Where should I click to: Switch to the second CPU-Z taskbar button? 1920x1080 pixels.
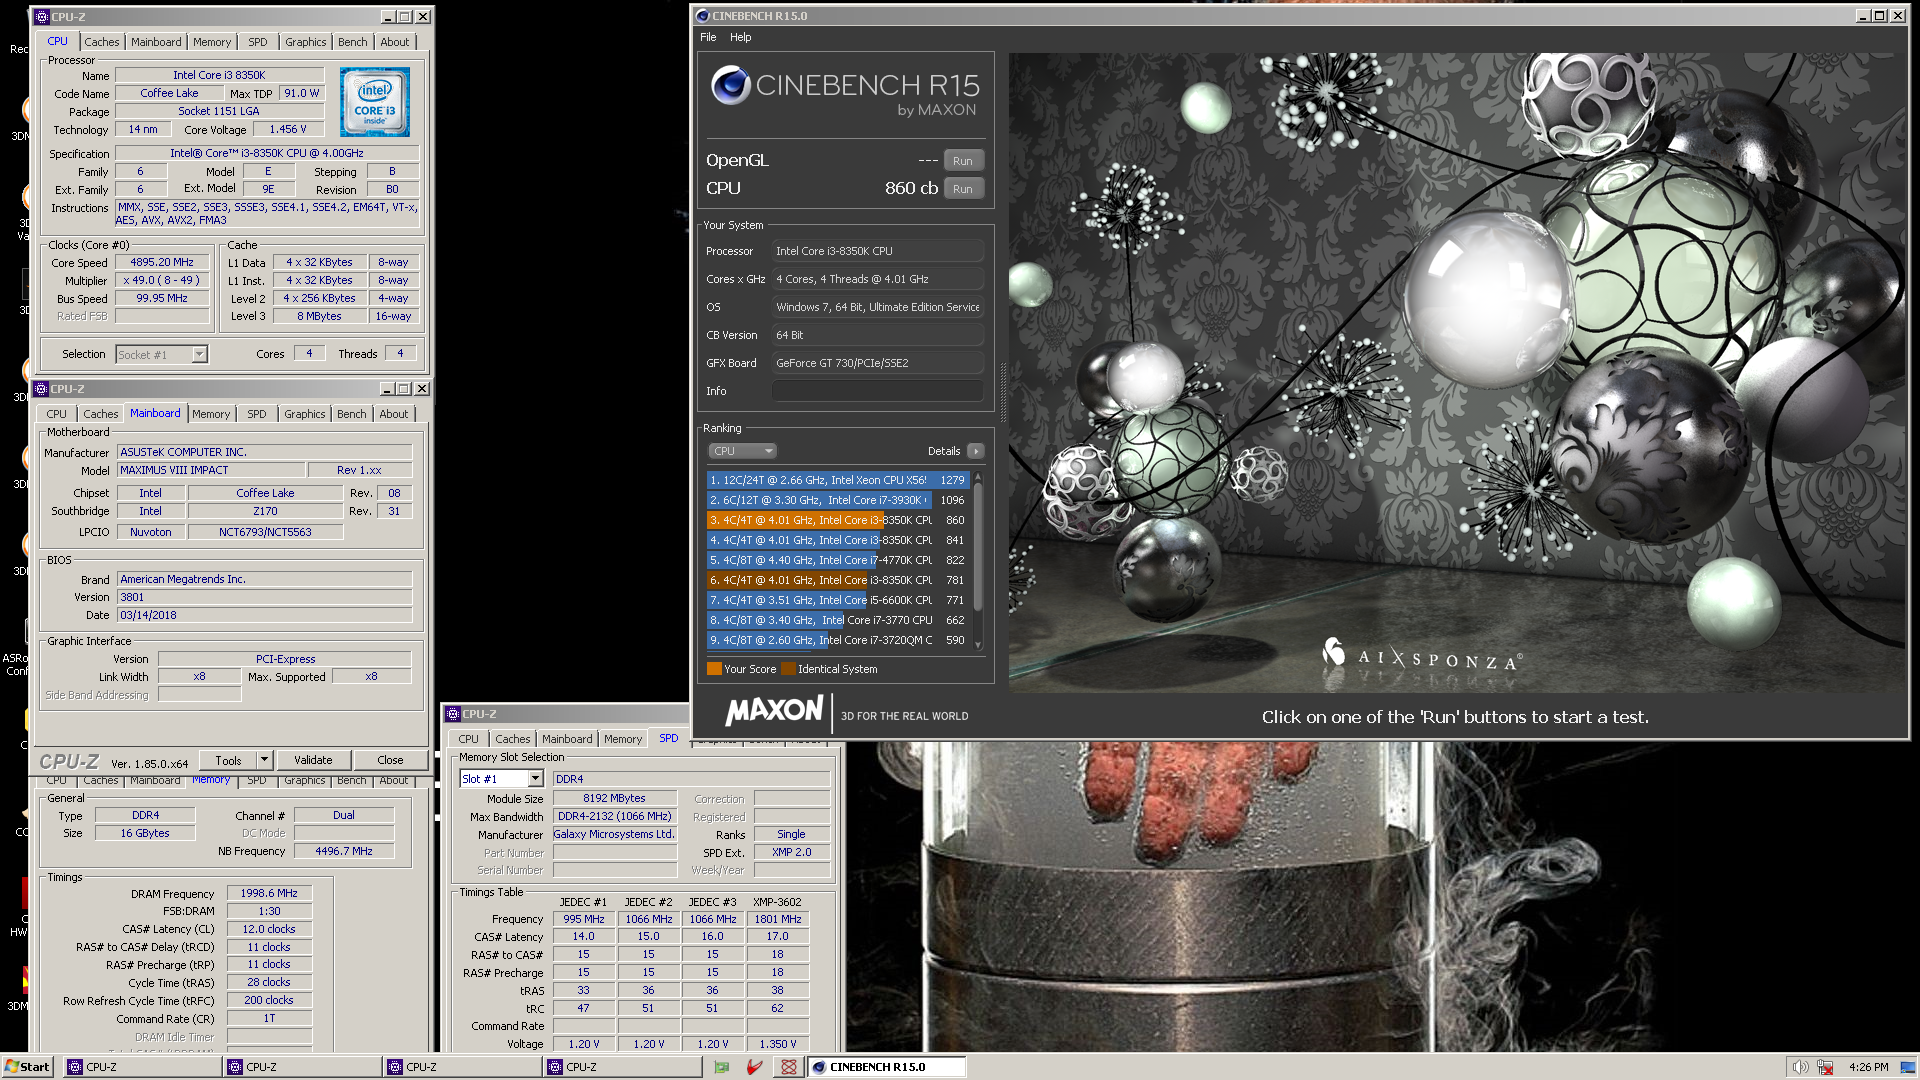pyautogui.click(x=303, y=1067)
